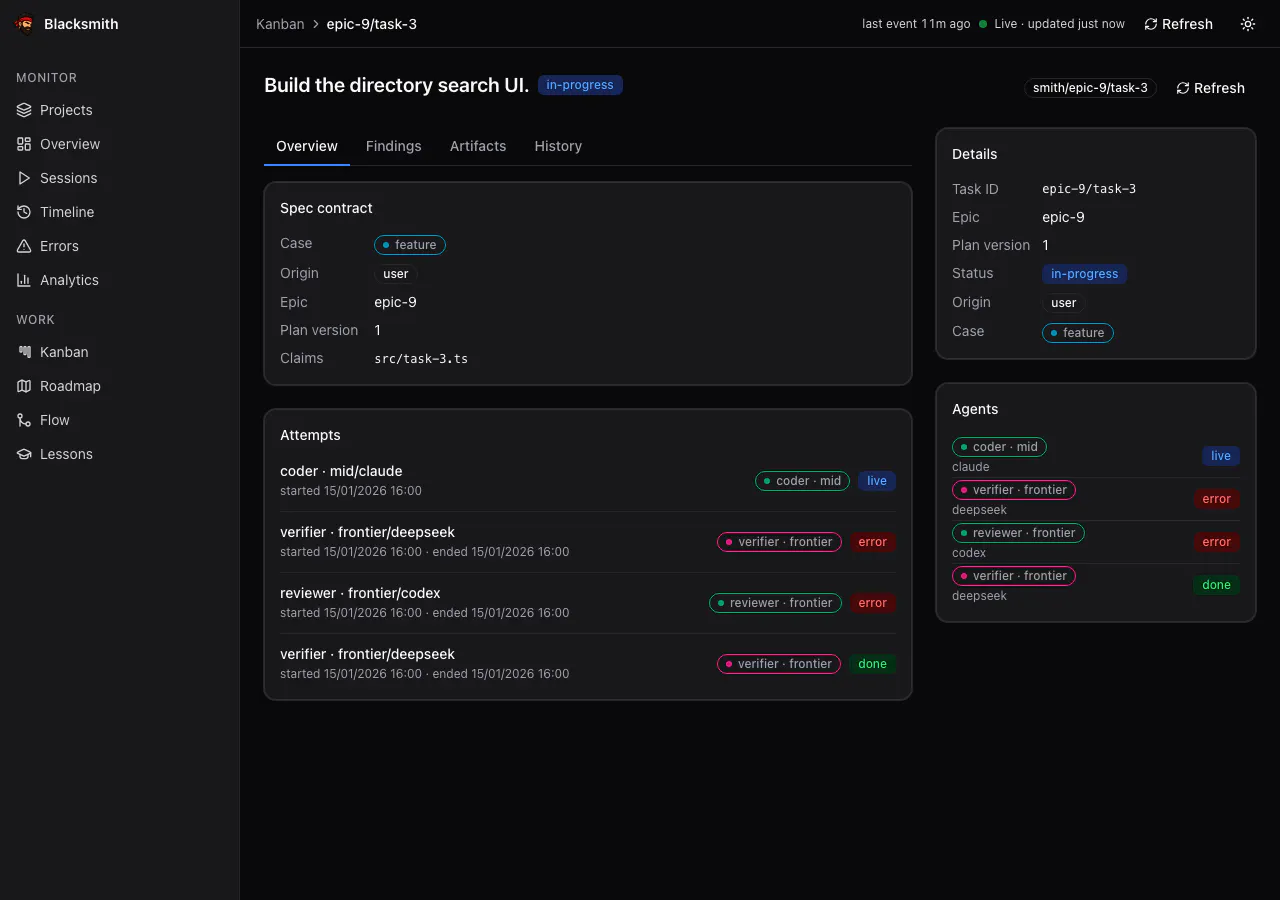Screen dimensions: 1280x900
Task: Open the coder · mid/claude attempt
Action: pos(588,481)
